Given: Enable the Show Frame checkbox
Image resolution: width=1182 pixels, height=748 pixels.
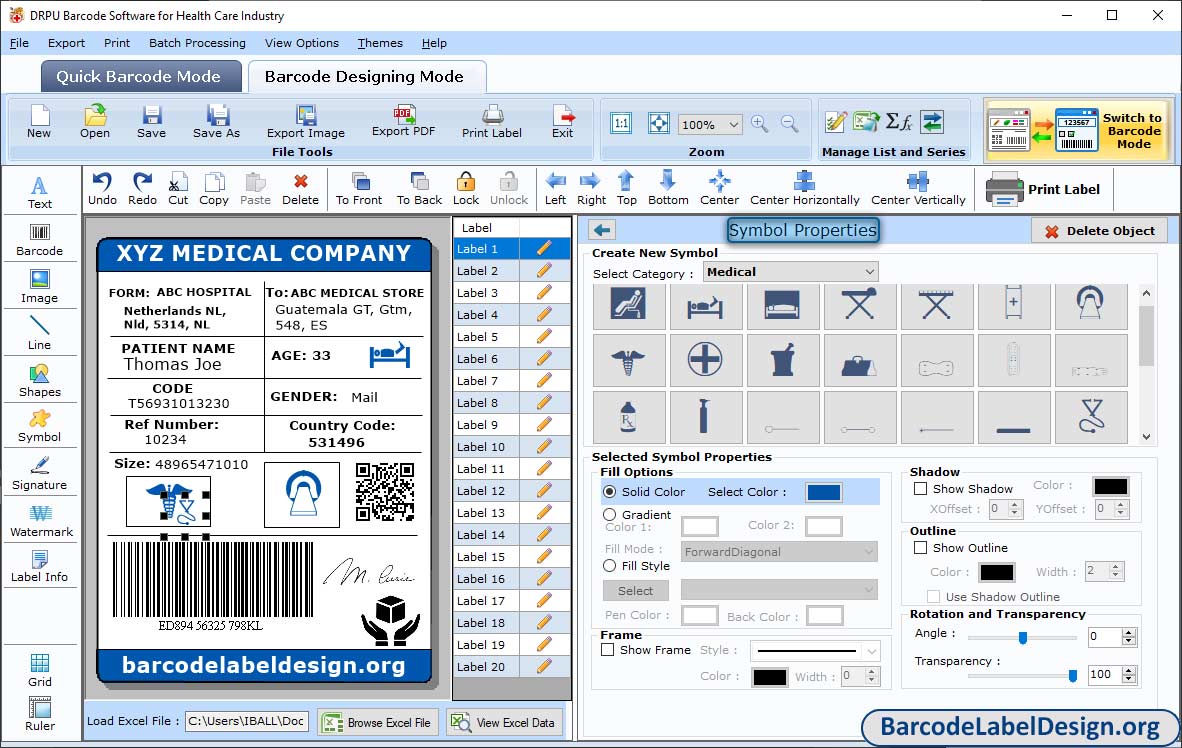Looking at the screenshot, I should click(608, 649).
